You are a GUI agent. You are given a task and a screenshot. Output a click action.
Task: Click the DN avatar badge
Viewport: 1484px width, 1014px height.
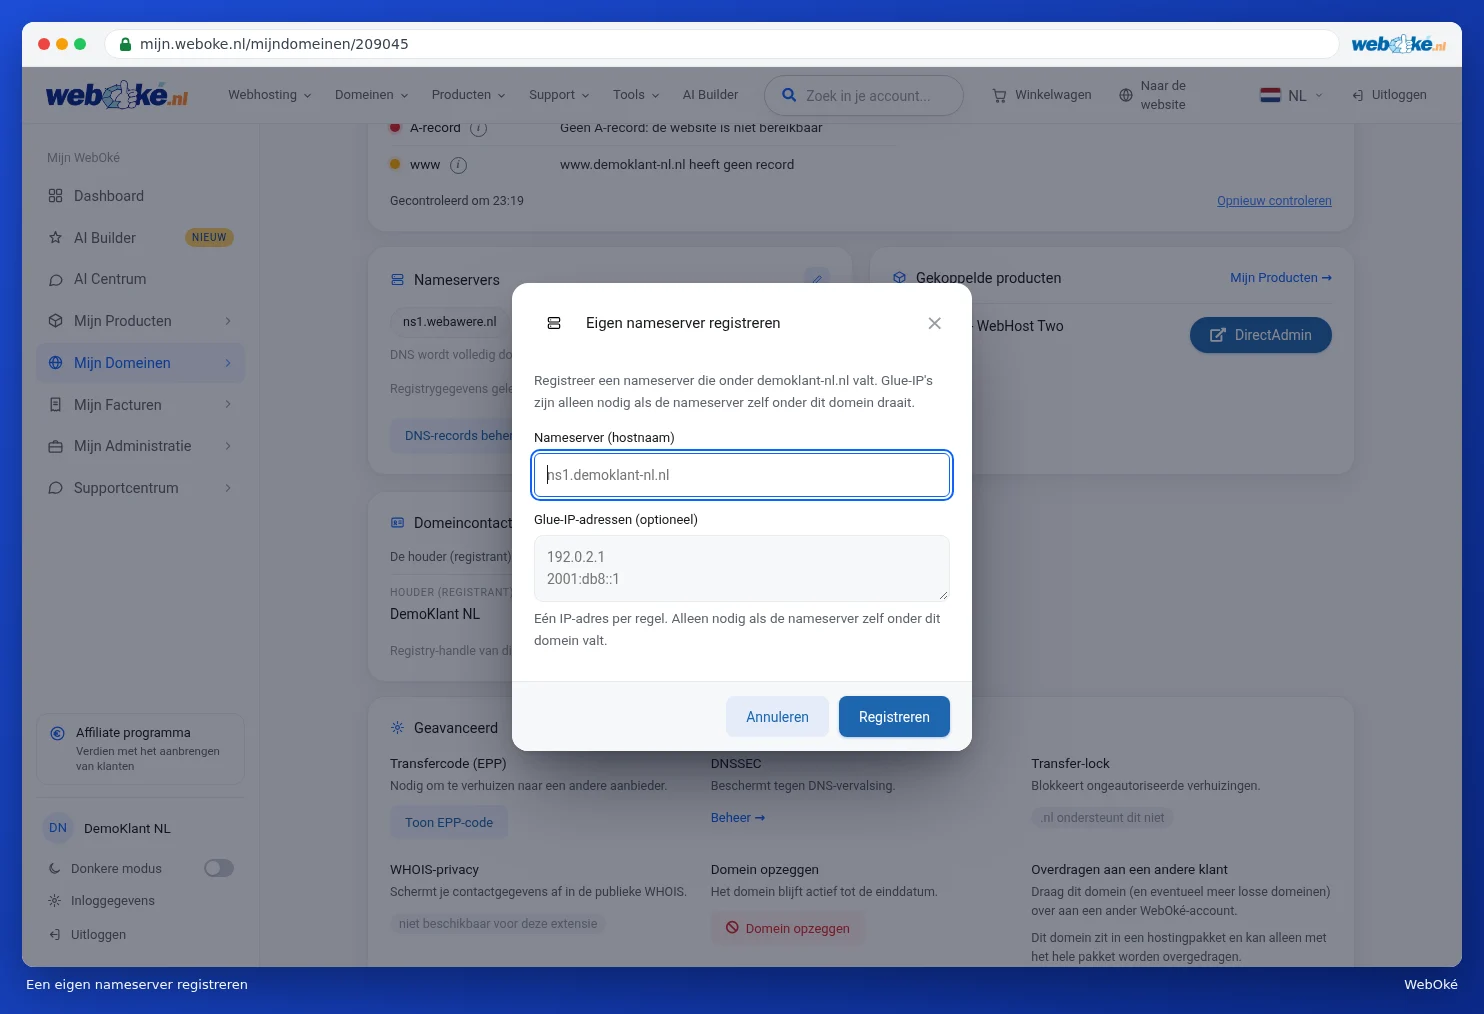pos(58,828)
